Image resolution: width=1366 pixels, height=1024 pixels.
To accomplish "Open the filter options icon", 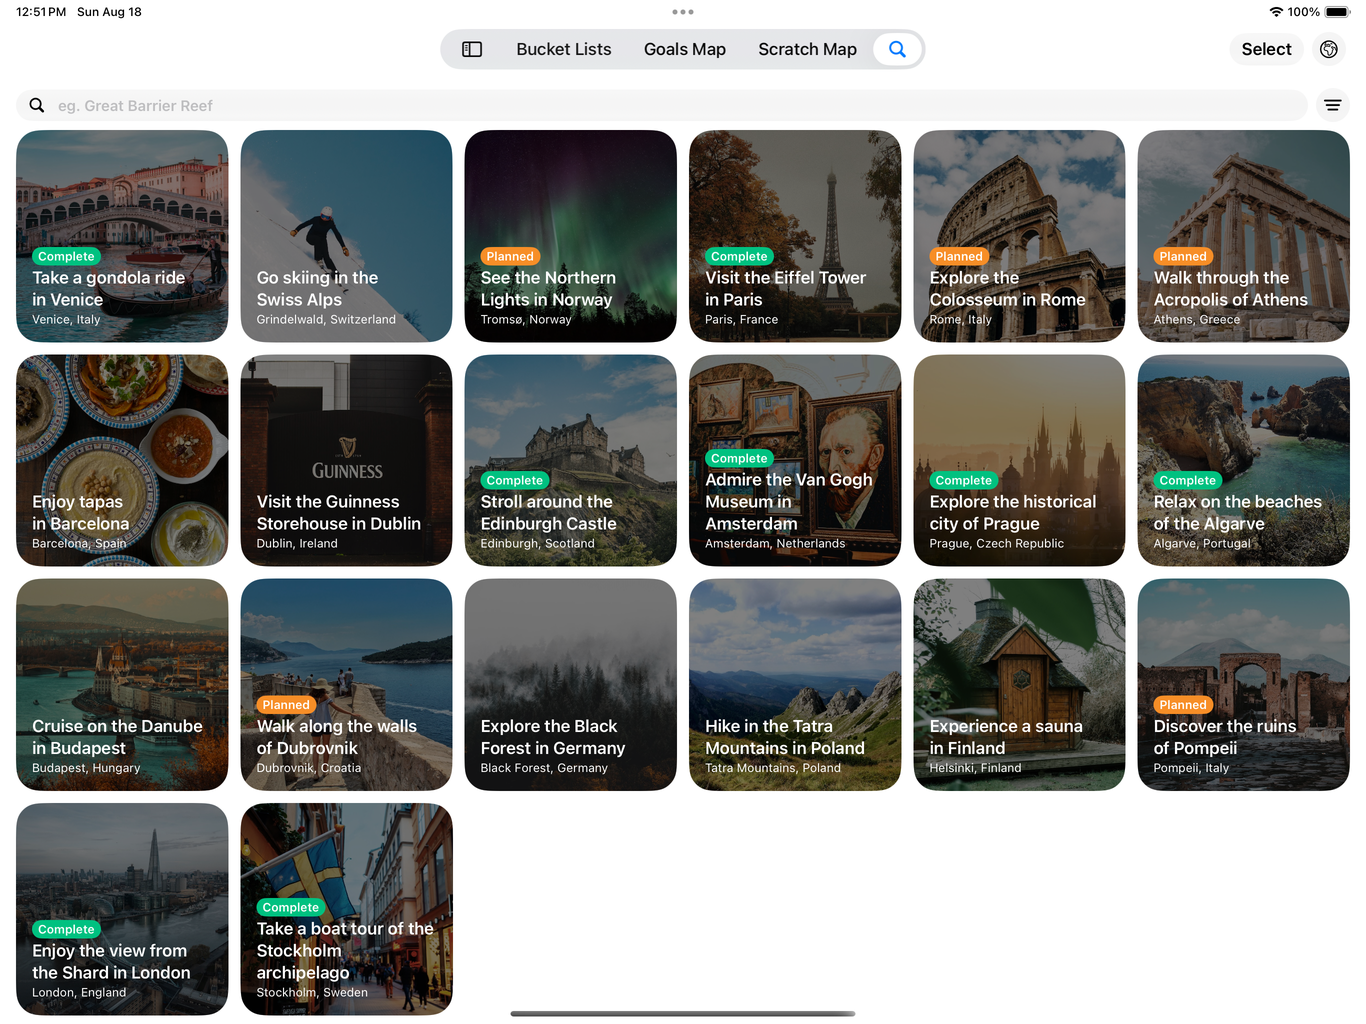I will (x=1333, y=105).
